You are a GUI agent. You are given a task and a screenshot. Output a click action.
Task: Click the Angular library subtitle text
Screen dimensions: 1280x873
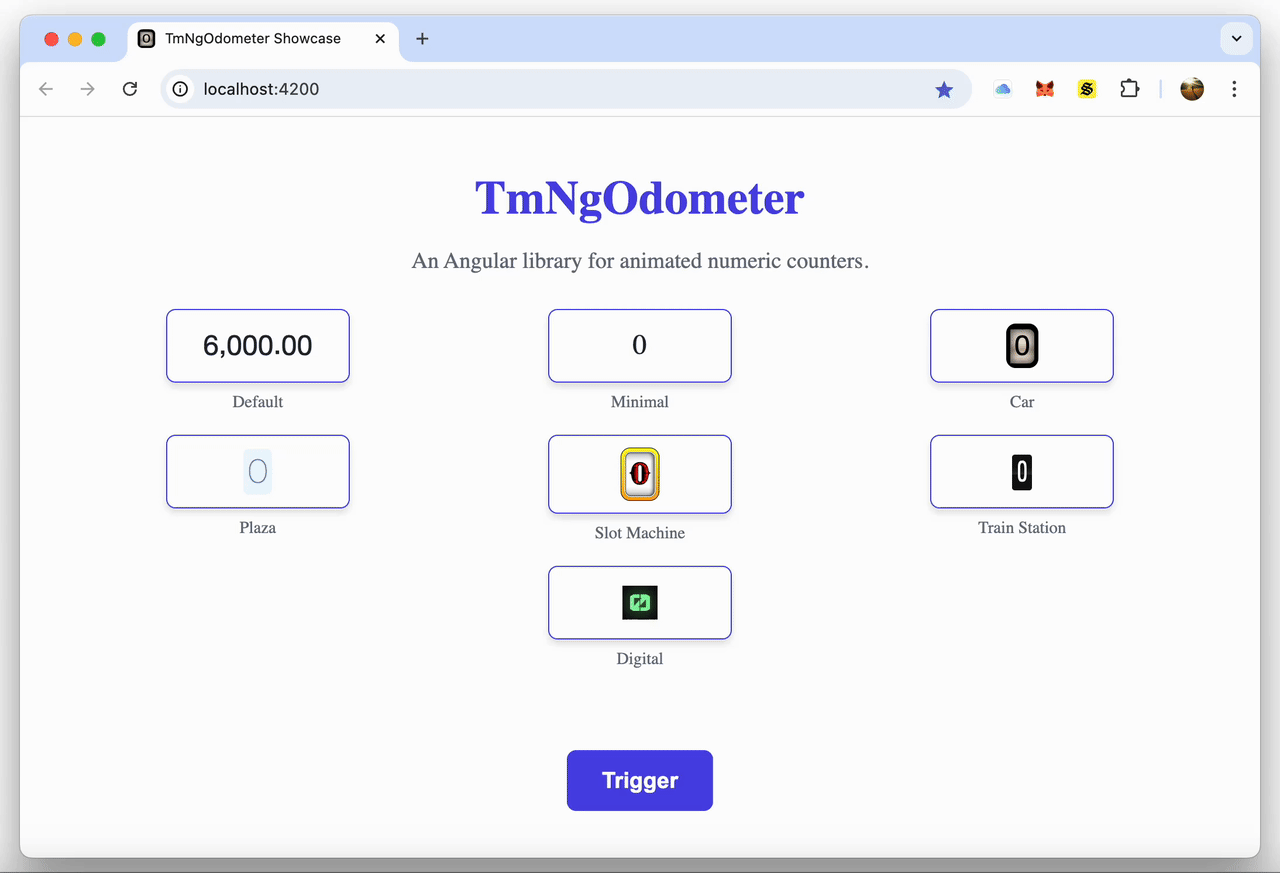click(x=640, y=261)
